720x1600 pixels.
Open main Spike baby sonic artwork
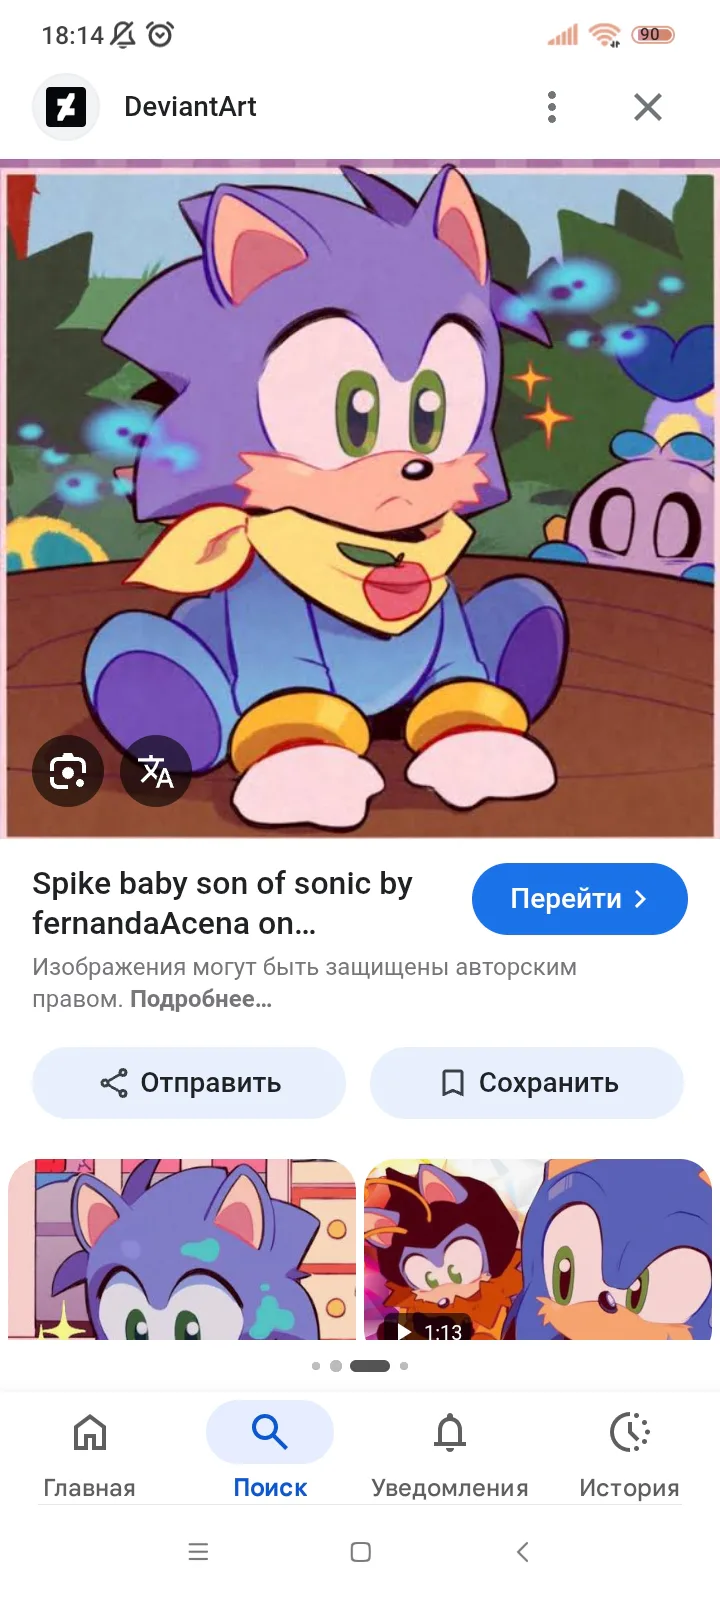[x=360, y=499]
